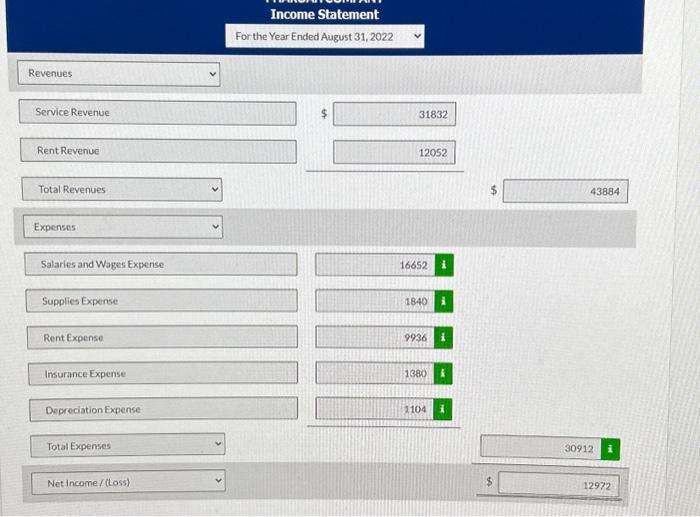Click the Rent Expense amount field 9936
The image size is (700, 517).
pyautogui.click(x=375, y=338)
